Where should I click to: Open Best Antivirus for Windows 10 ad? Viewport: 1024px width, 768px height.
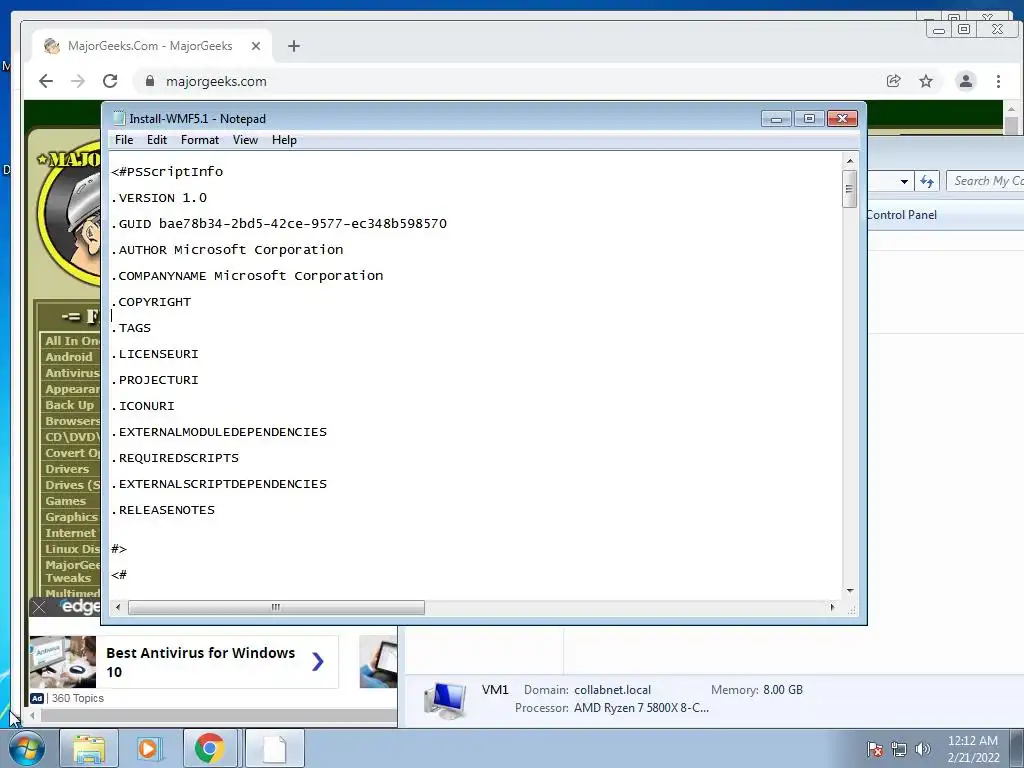(x=200, y=662)
